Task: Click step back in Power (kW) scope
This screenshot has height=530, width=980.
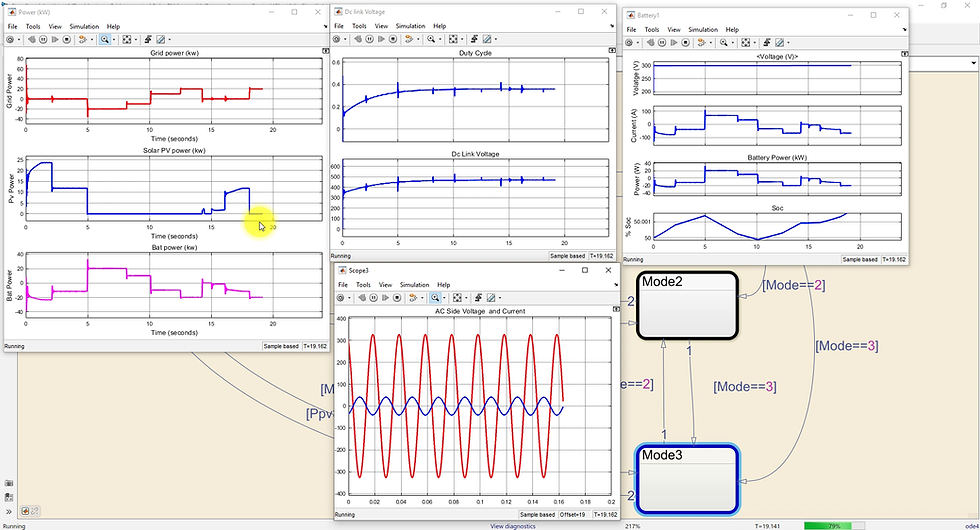Action: tap(31, 39)
